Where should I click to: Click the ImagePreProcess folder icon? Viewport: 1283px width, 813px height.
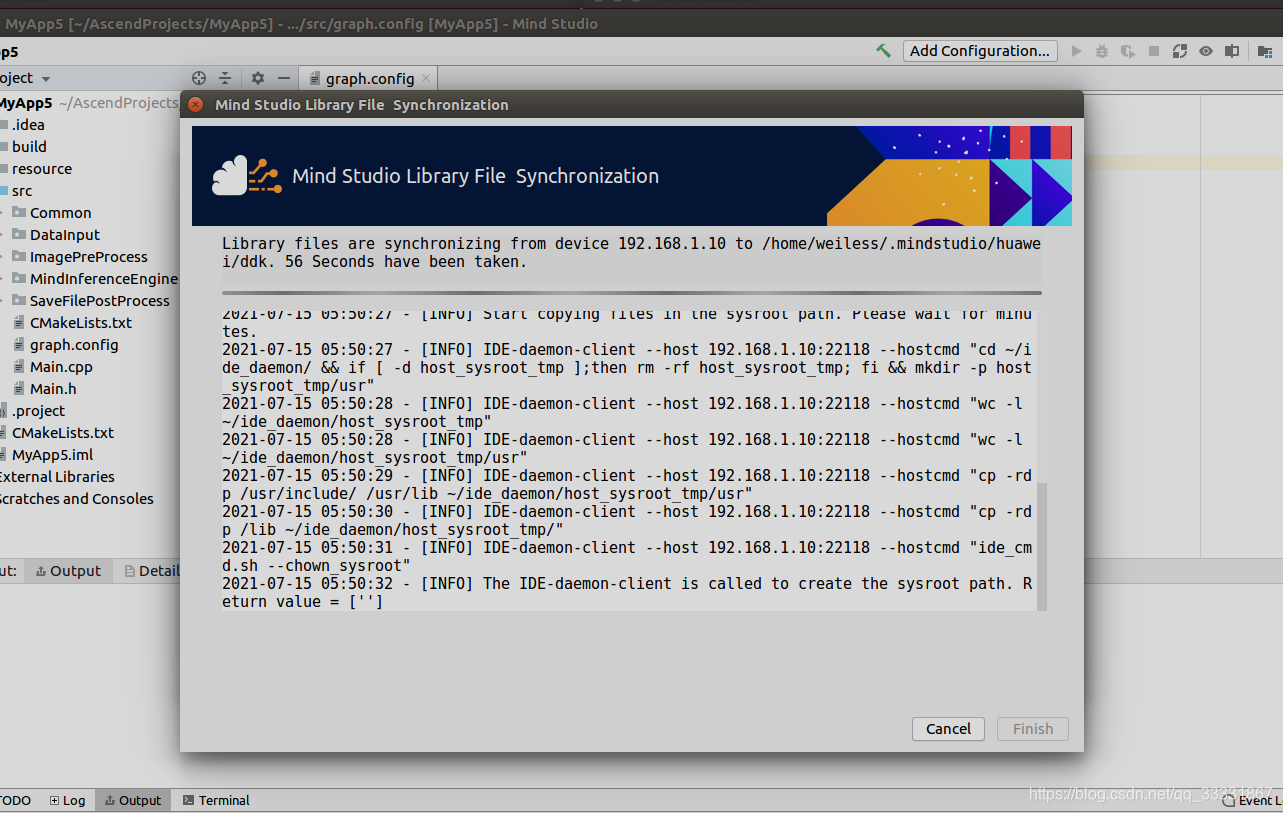point(19,257)
